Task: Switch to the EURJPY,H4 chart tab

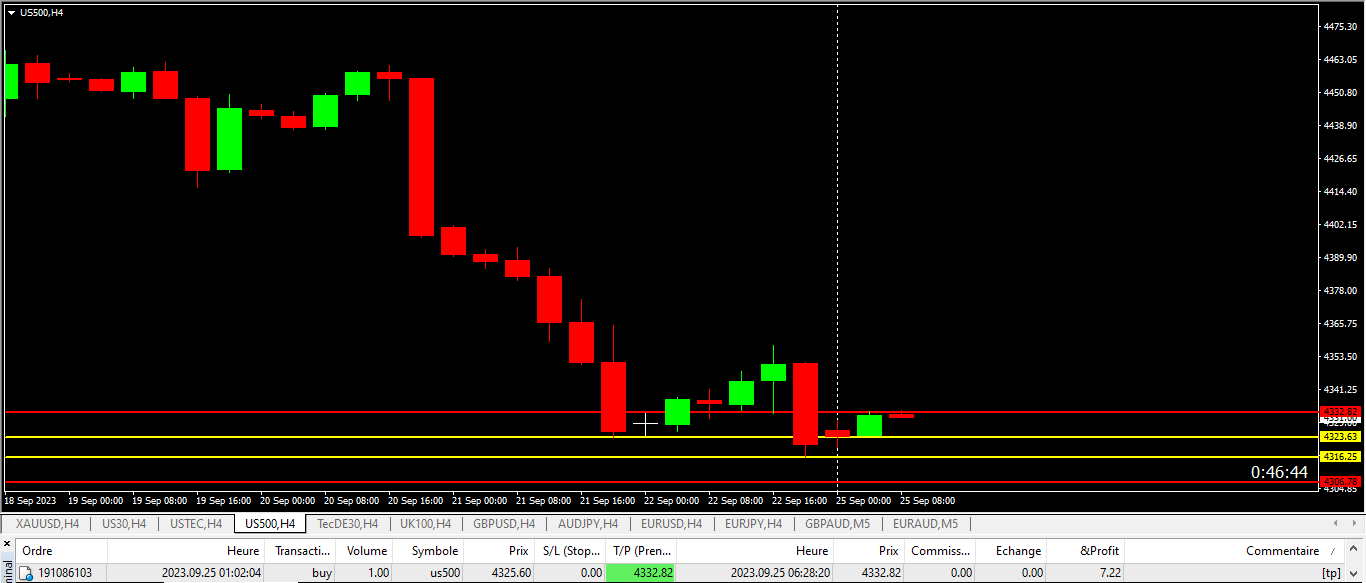Action: [753, 523]
